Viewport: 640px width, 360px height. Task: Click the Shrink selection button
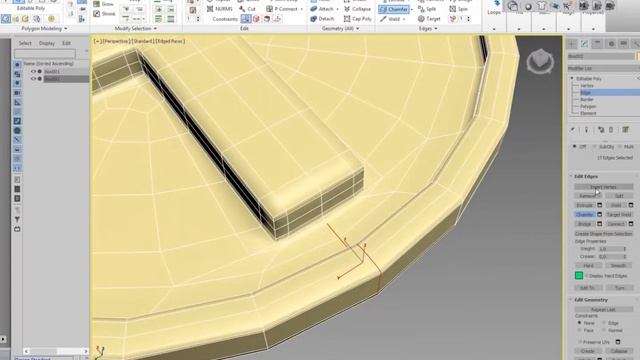[x=104, y=14]
